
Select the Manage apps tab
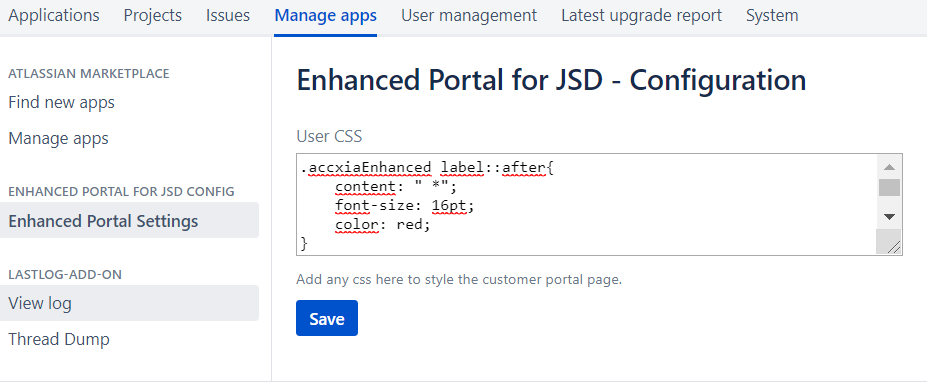coord(326,15)
